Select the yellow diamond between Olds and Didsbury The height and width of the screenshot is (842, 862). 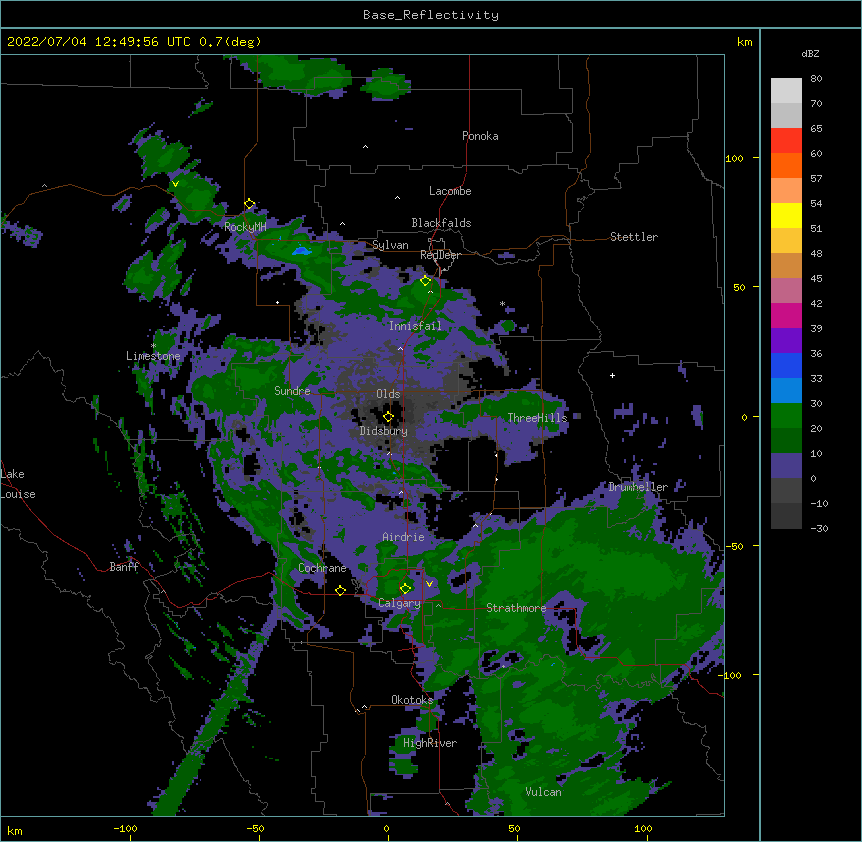[388, 416]
